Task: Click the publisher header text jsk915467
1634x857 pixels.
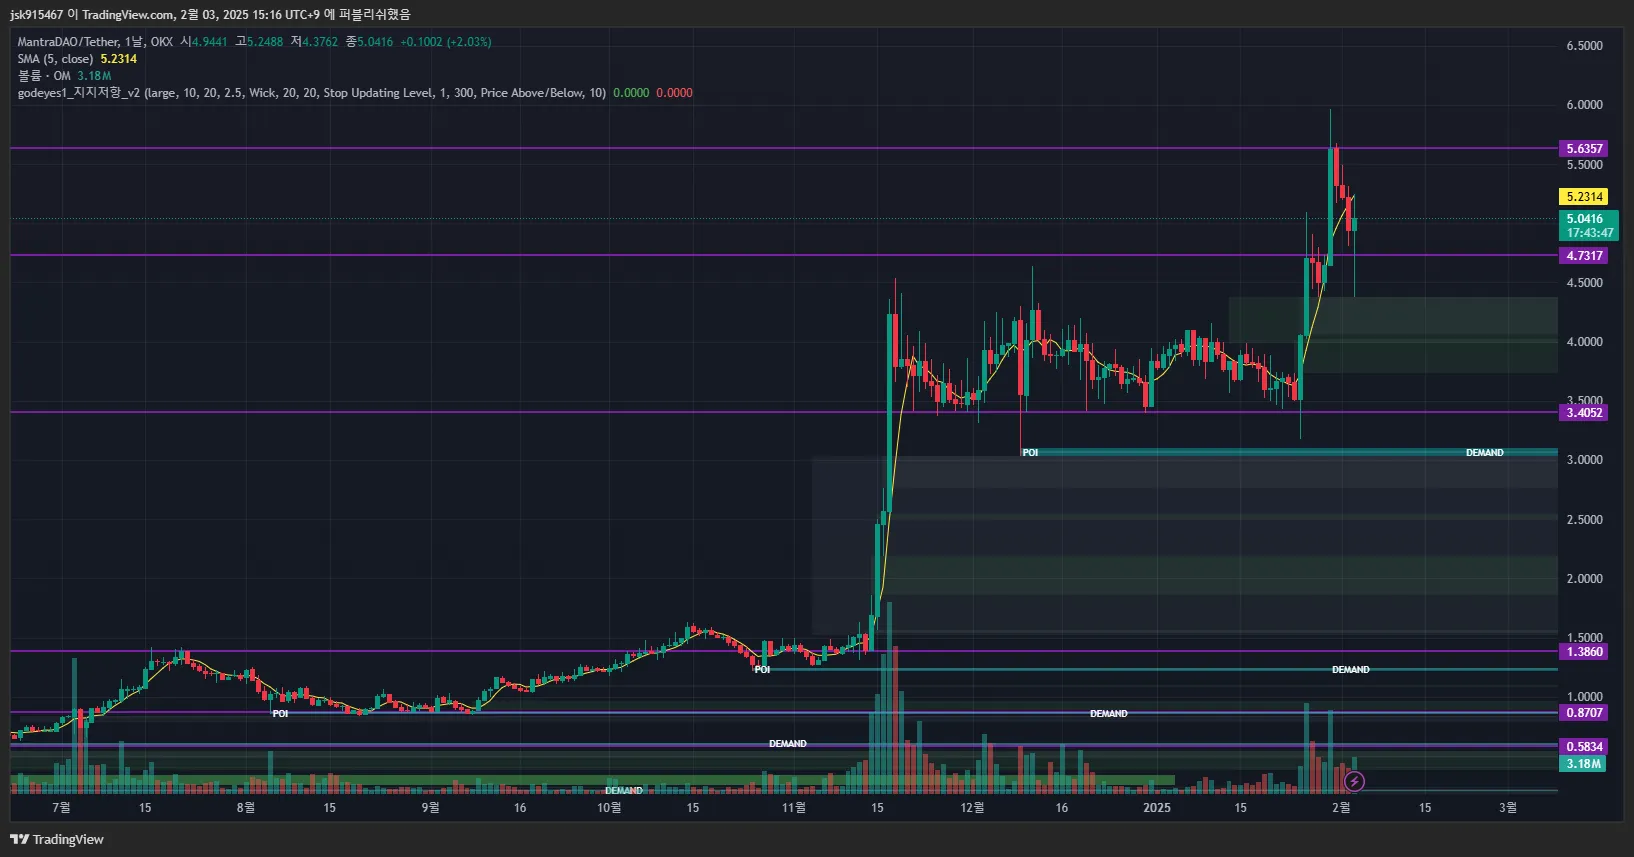Action: coord(37,14)
